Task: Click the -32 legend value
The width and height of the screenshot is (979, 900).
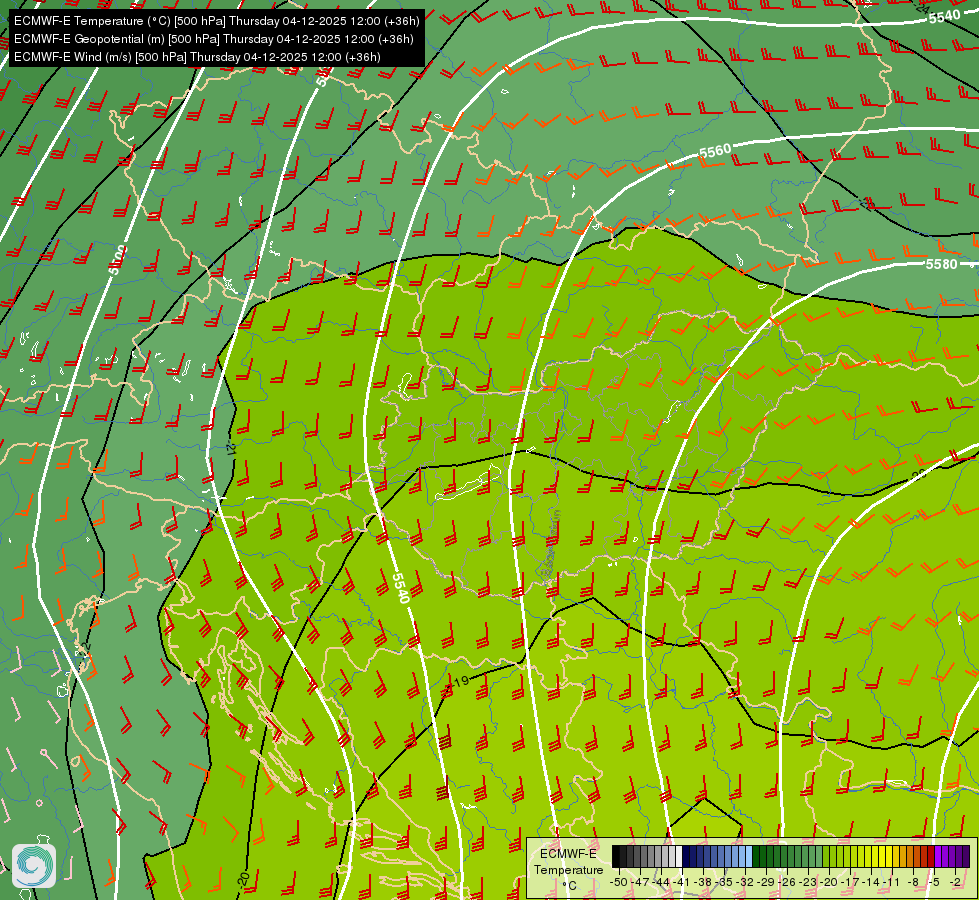Action: click(745, 882)
